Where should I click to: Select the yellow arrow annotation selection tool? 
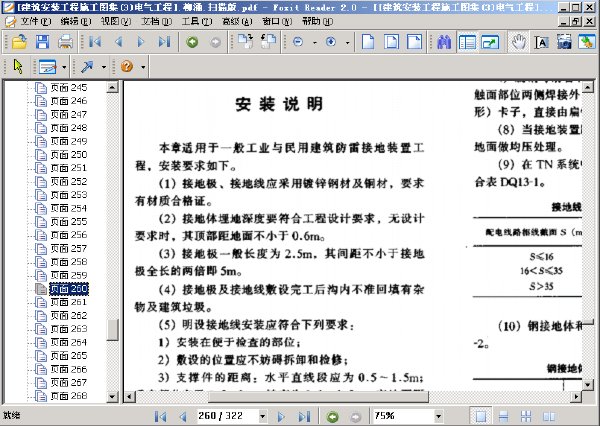(x=18, y=67)
